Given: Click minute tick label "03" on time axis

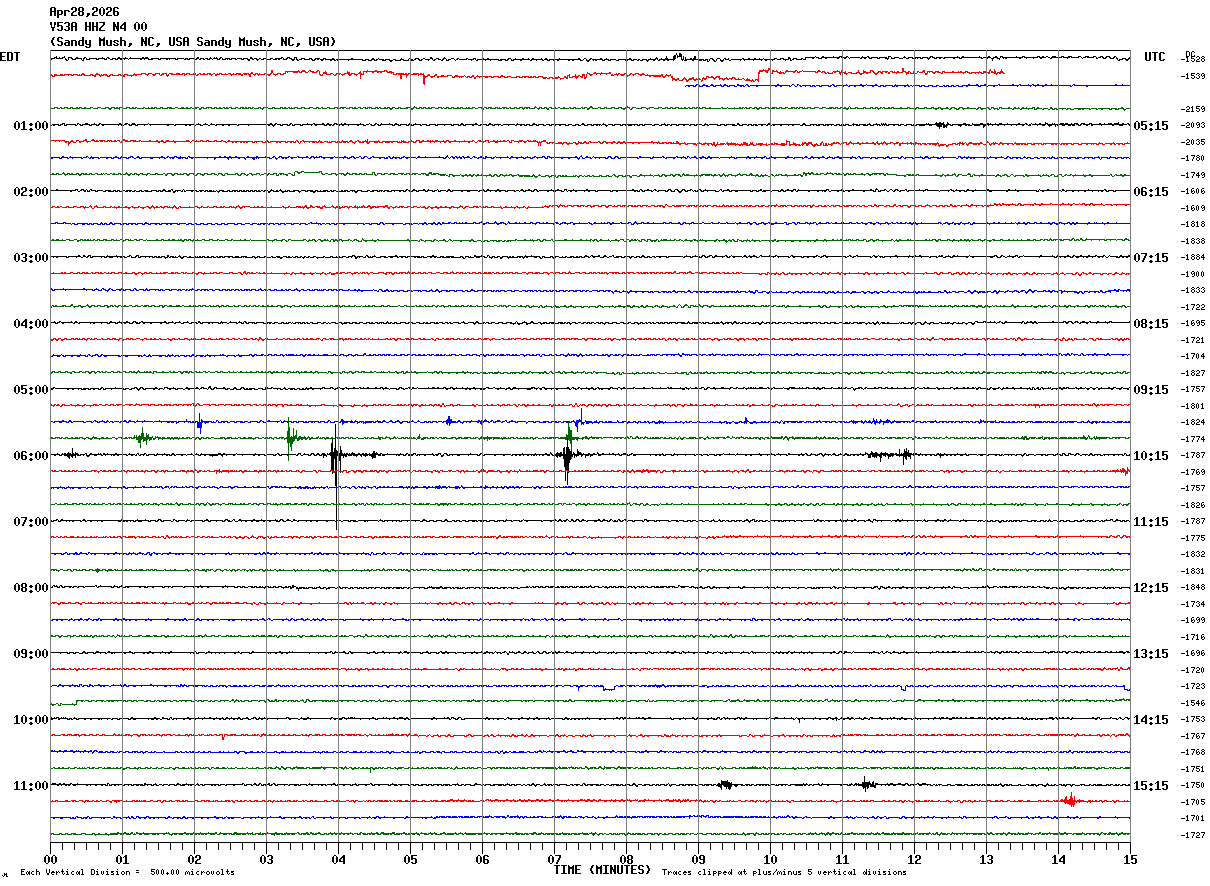Looking at the screenshot, I should coord(266,859).
